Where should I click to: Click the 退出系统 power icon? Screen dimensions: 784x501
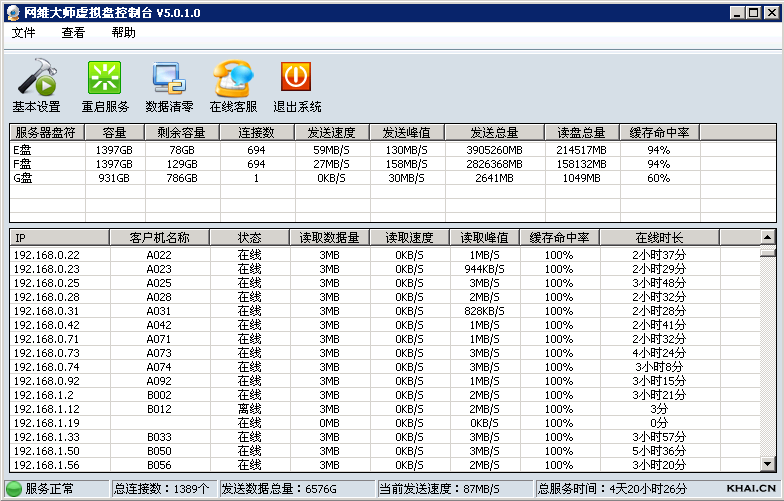coord(296,79)
